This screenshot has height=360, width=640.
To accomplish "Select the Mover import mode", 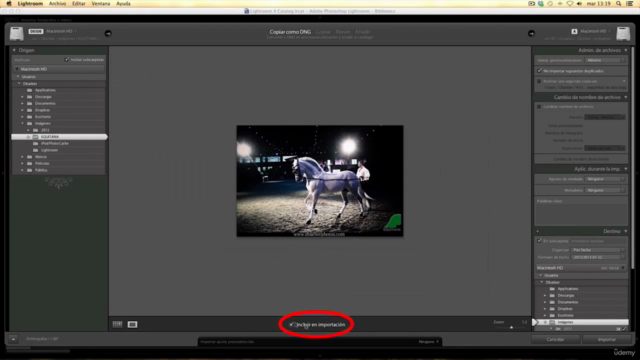I will coord(343,32).
